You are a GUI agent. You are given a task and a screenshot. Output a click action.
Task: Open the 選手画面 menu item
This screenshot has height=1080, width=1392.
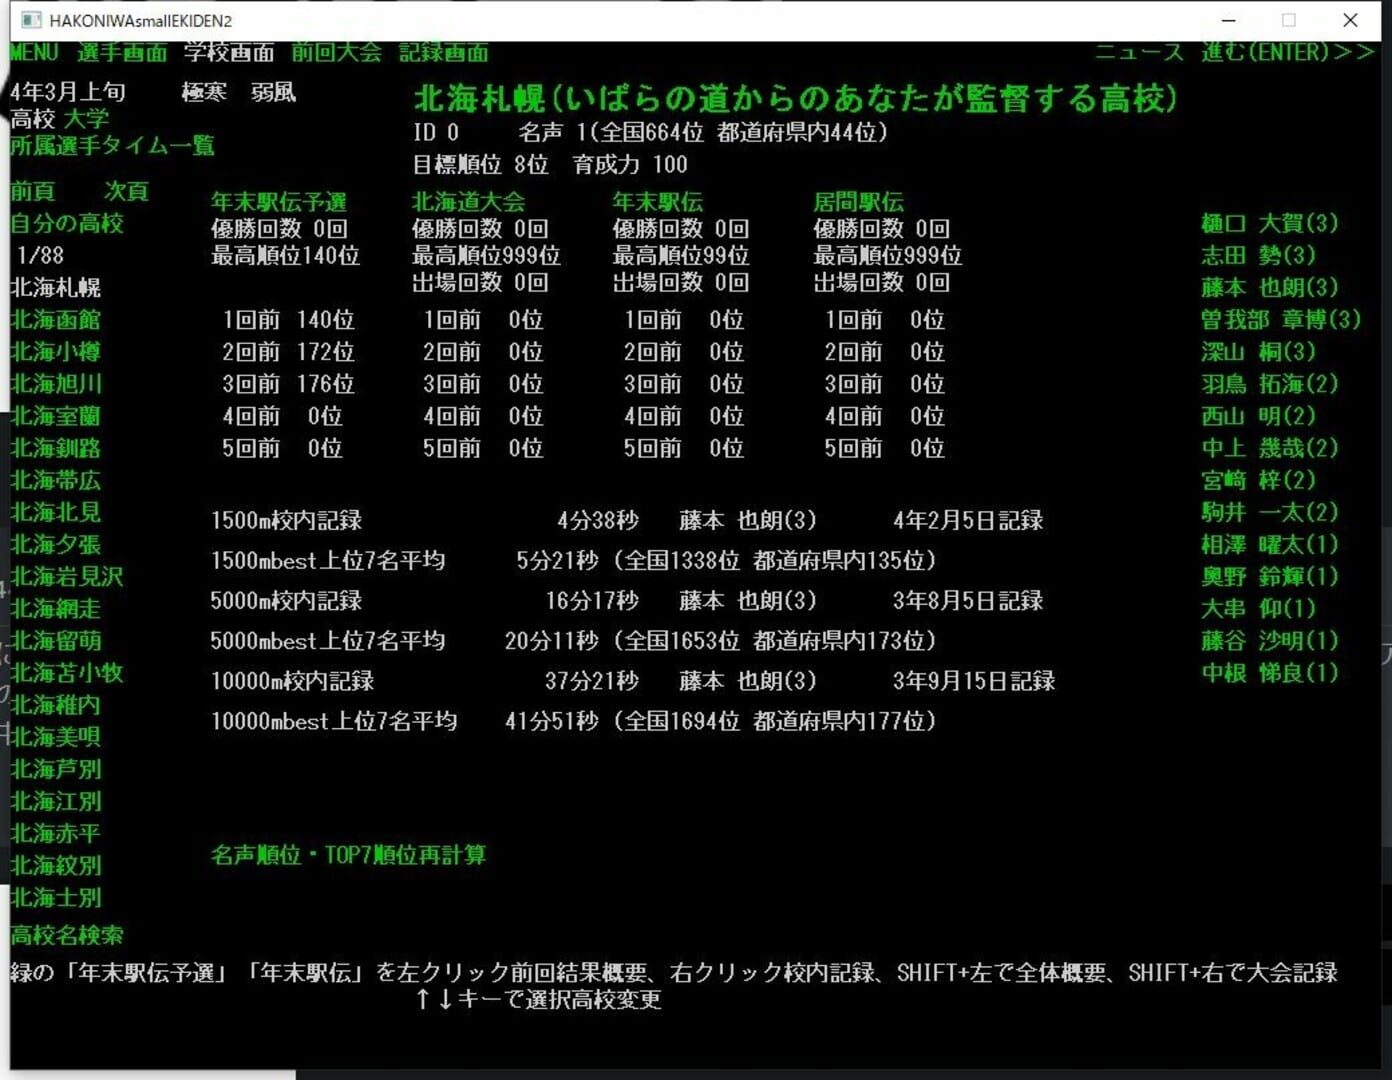tap(120, 52)
